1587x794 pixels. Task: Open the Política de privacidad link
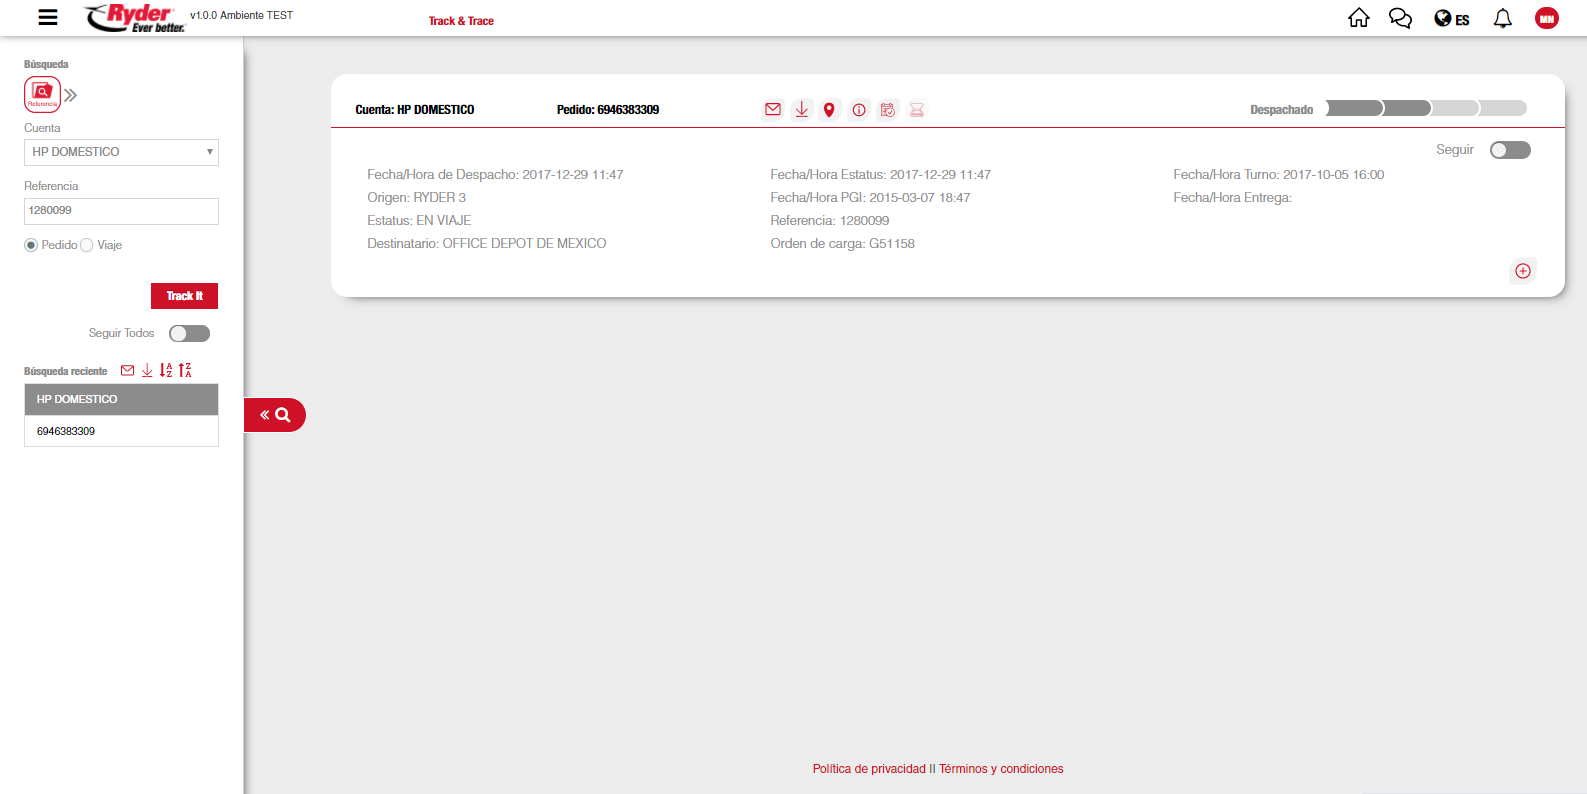coord(869,769)
